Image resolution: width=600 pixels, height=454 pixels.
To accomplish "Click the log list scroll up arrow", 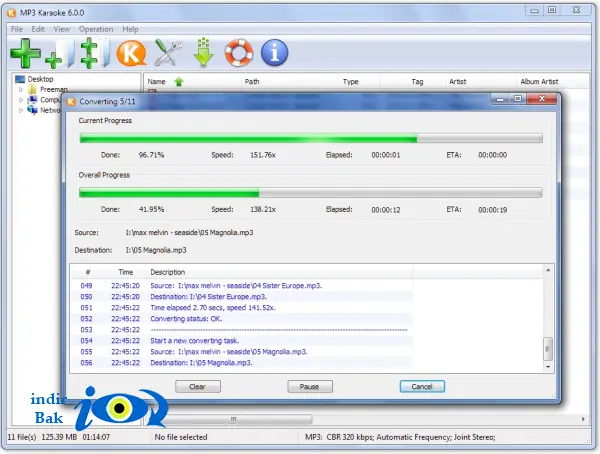I will click(548, 271).
